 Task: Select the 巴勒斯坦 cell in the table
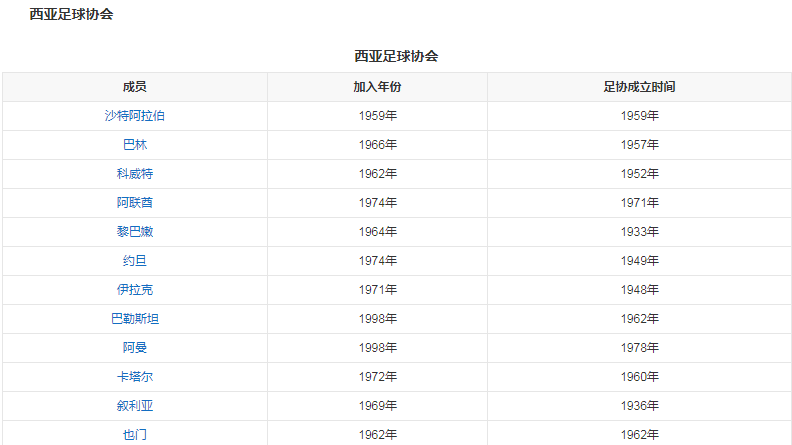coord(135,319)
